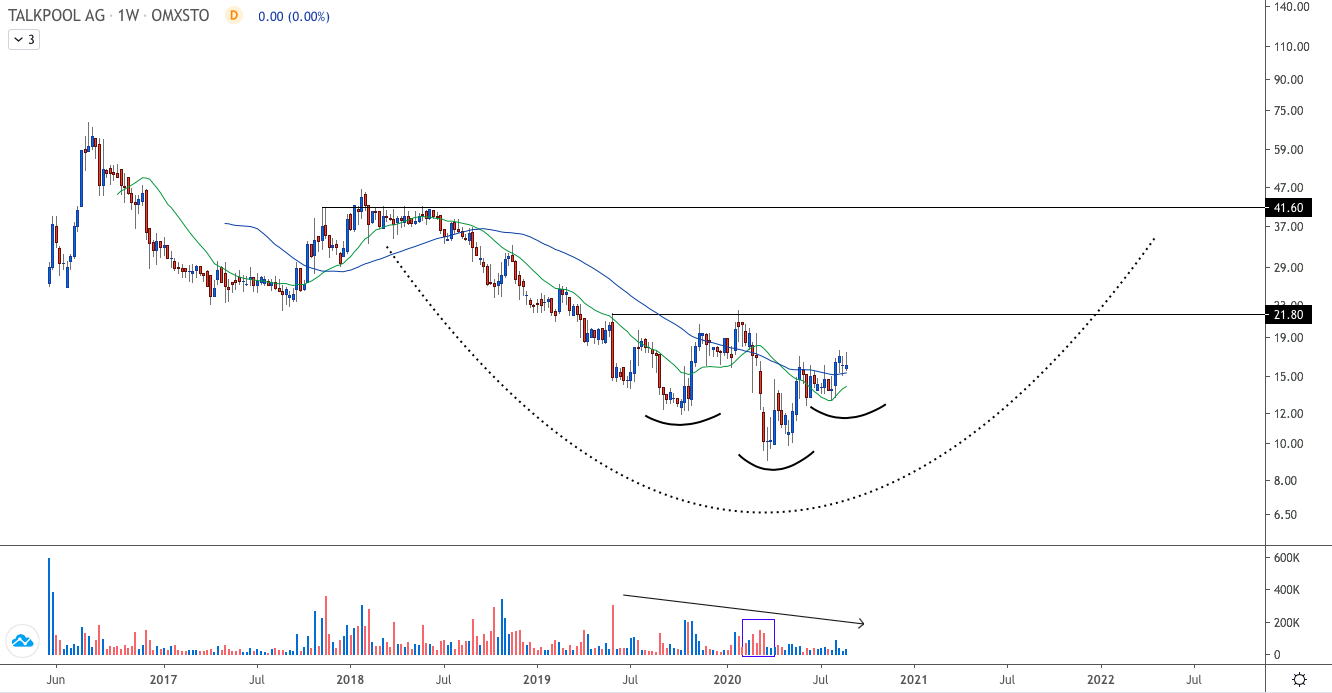
Task: Select the 21.80 price line label
Action: pyautogui.click(x=1288, y=315)
